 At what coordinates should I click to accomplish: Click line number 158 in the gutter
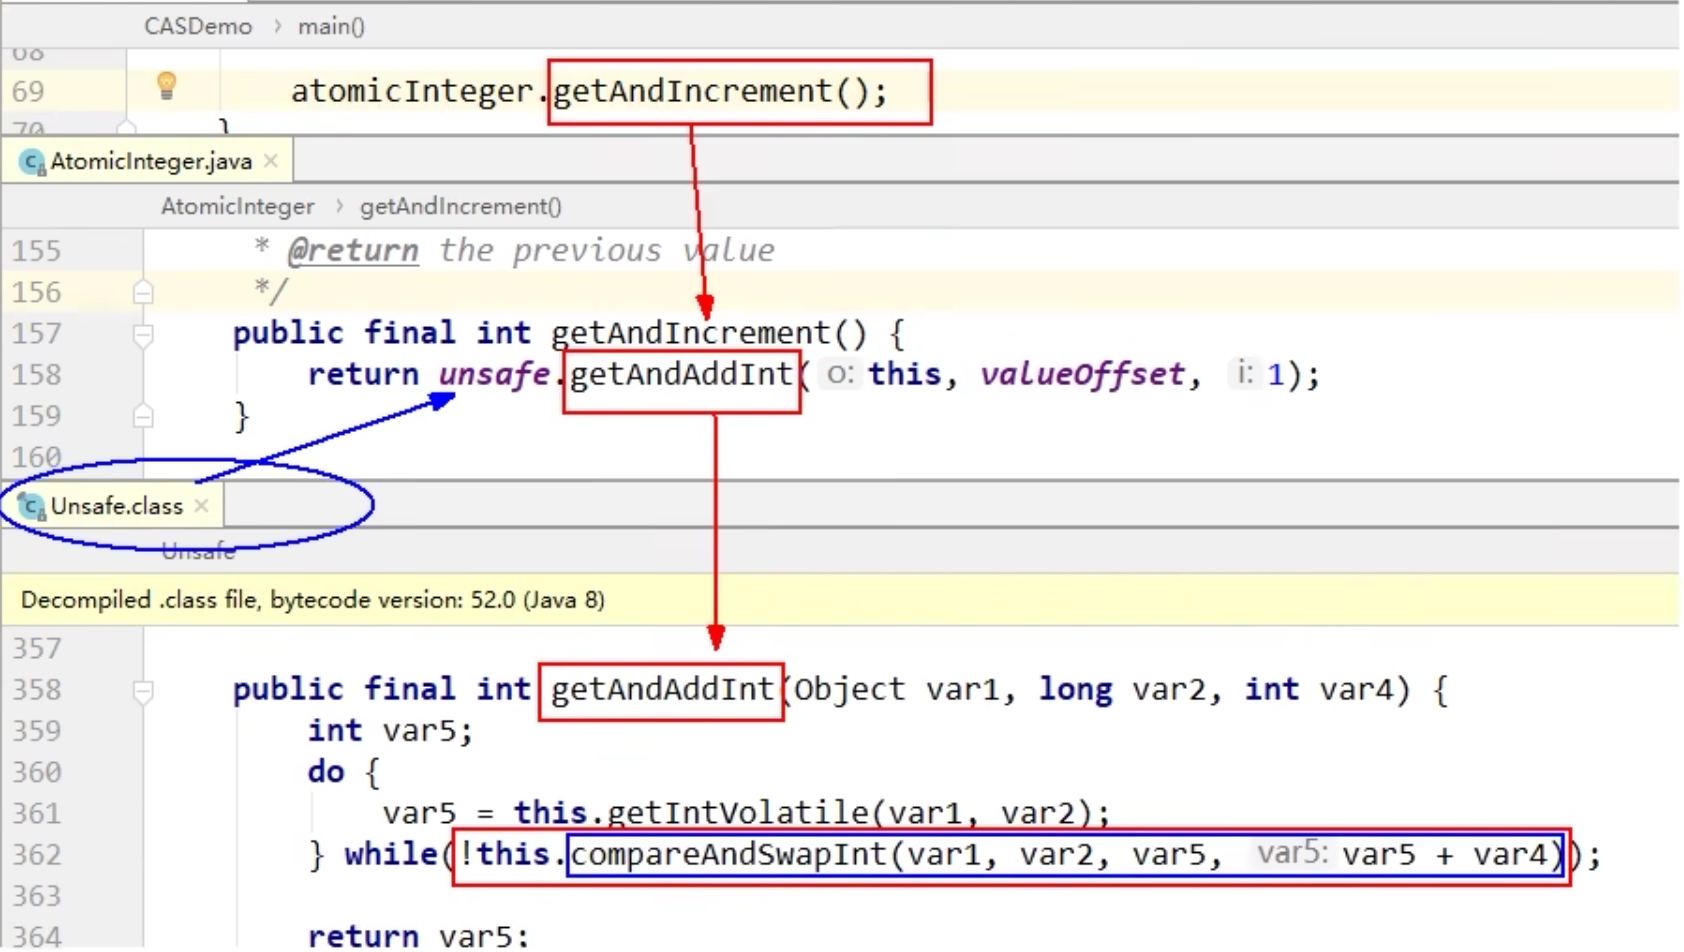(x=37, y=375)
